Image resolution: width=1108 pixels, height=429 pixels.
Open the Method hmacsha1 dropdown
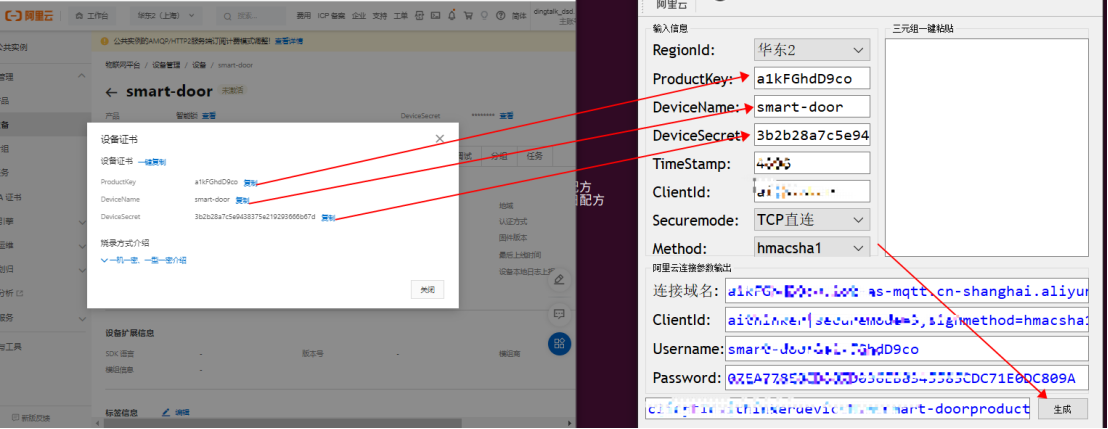(x=811, y=248)
